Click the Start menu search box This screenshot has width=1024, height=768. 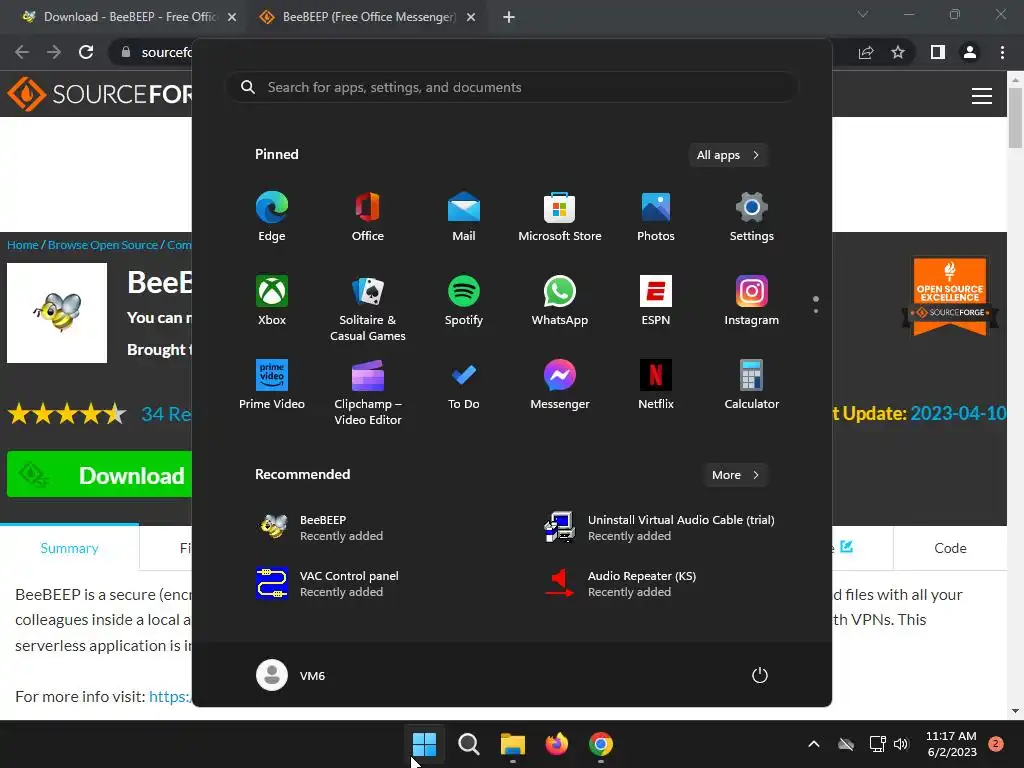click(x=512, y=87)
